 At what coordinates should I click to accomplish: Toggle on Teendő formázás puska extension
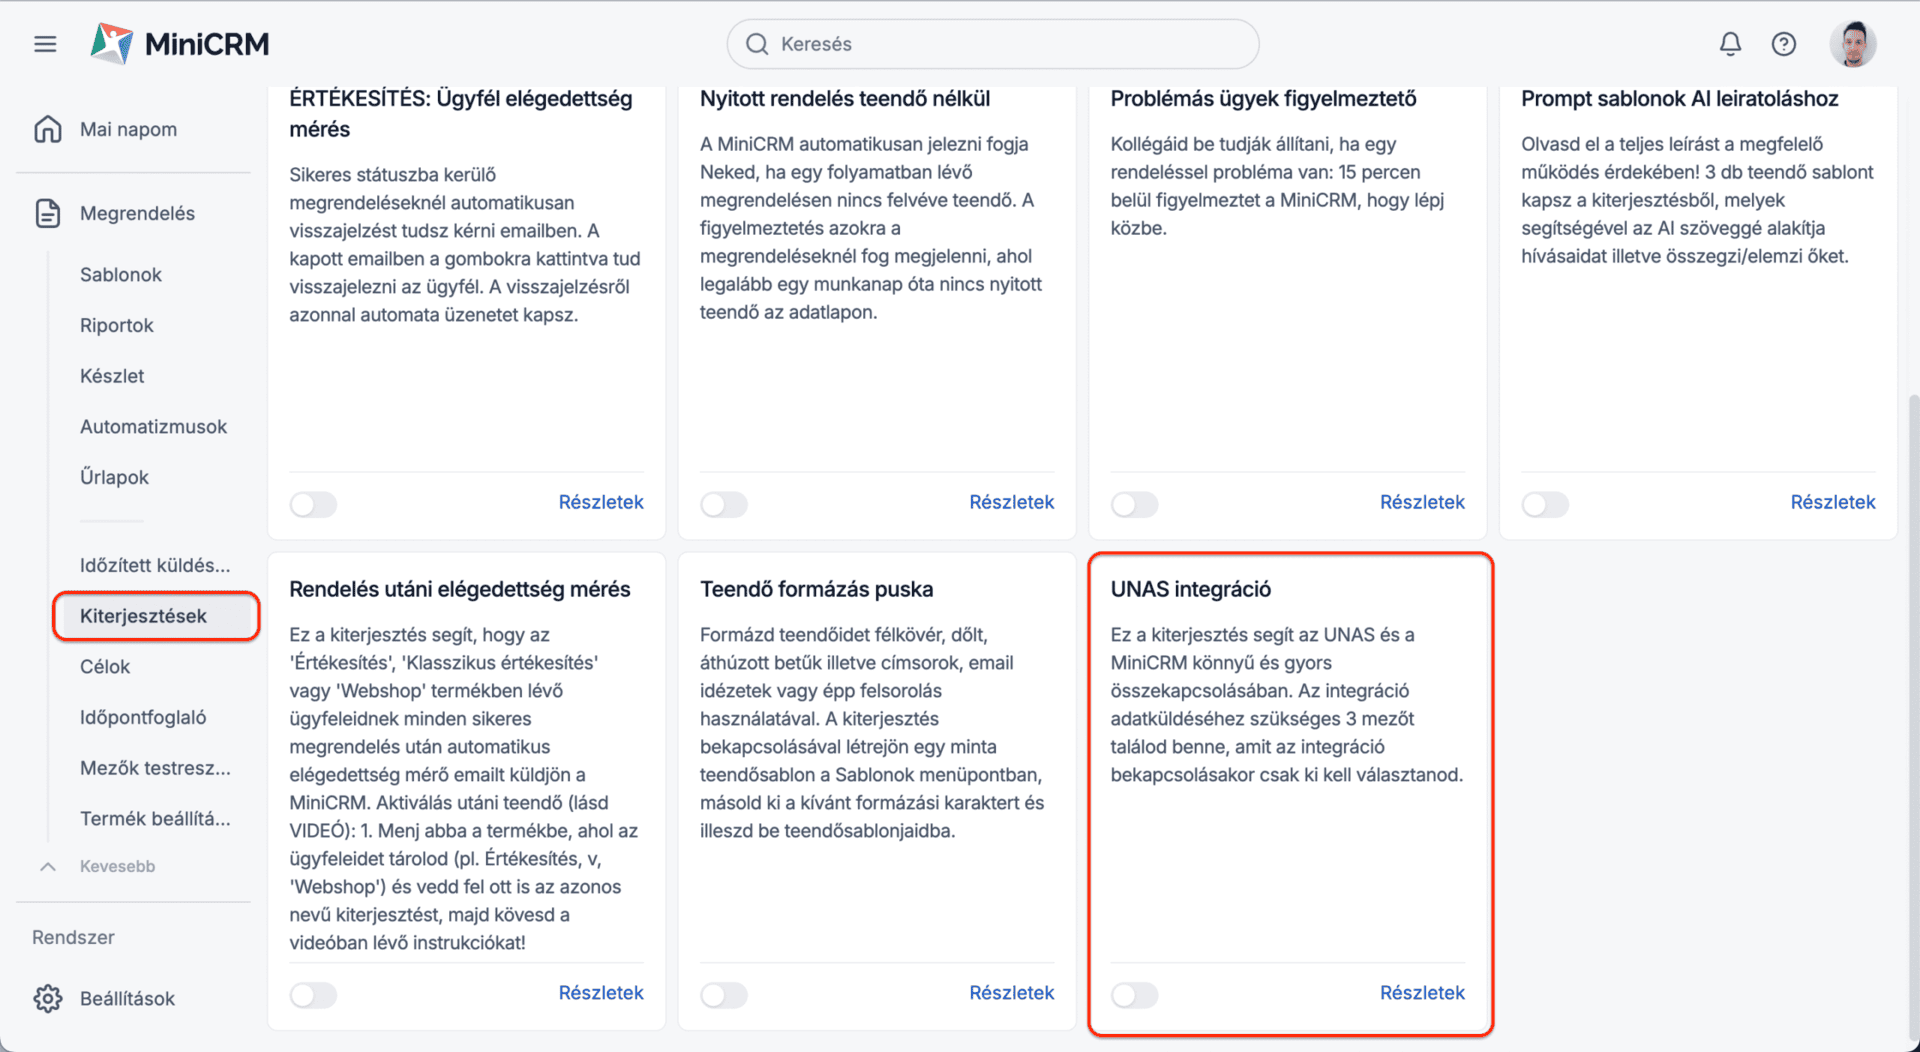[724, 994]
